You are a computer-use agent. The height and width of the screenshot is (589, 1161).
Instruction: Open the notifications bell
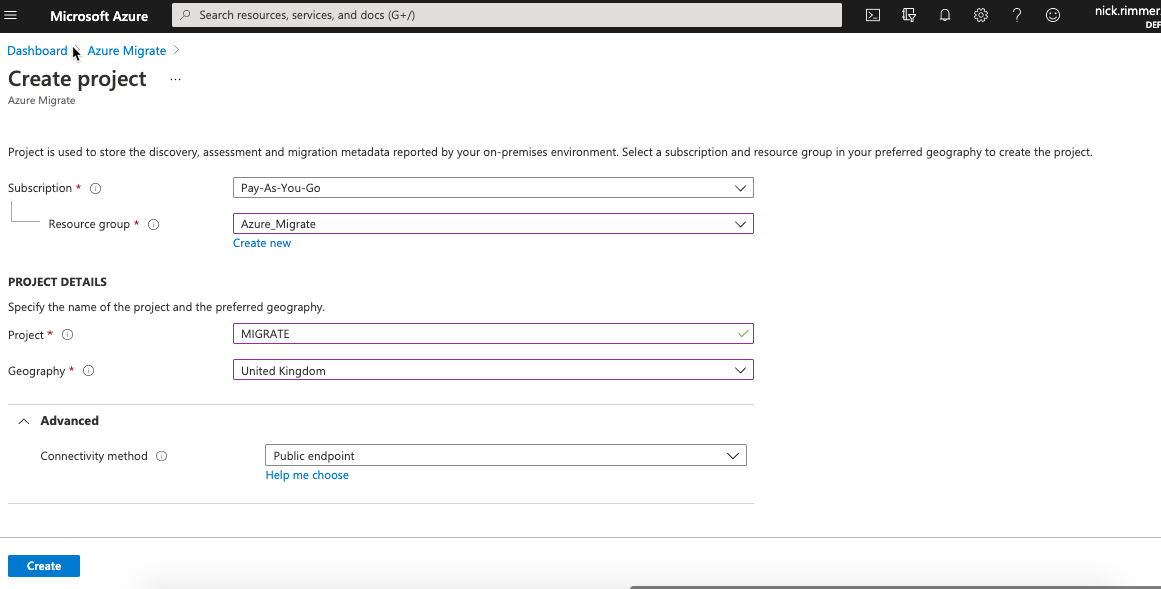pos(945,15)
